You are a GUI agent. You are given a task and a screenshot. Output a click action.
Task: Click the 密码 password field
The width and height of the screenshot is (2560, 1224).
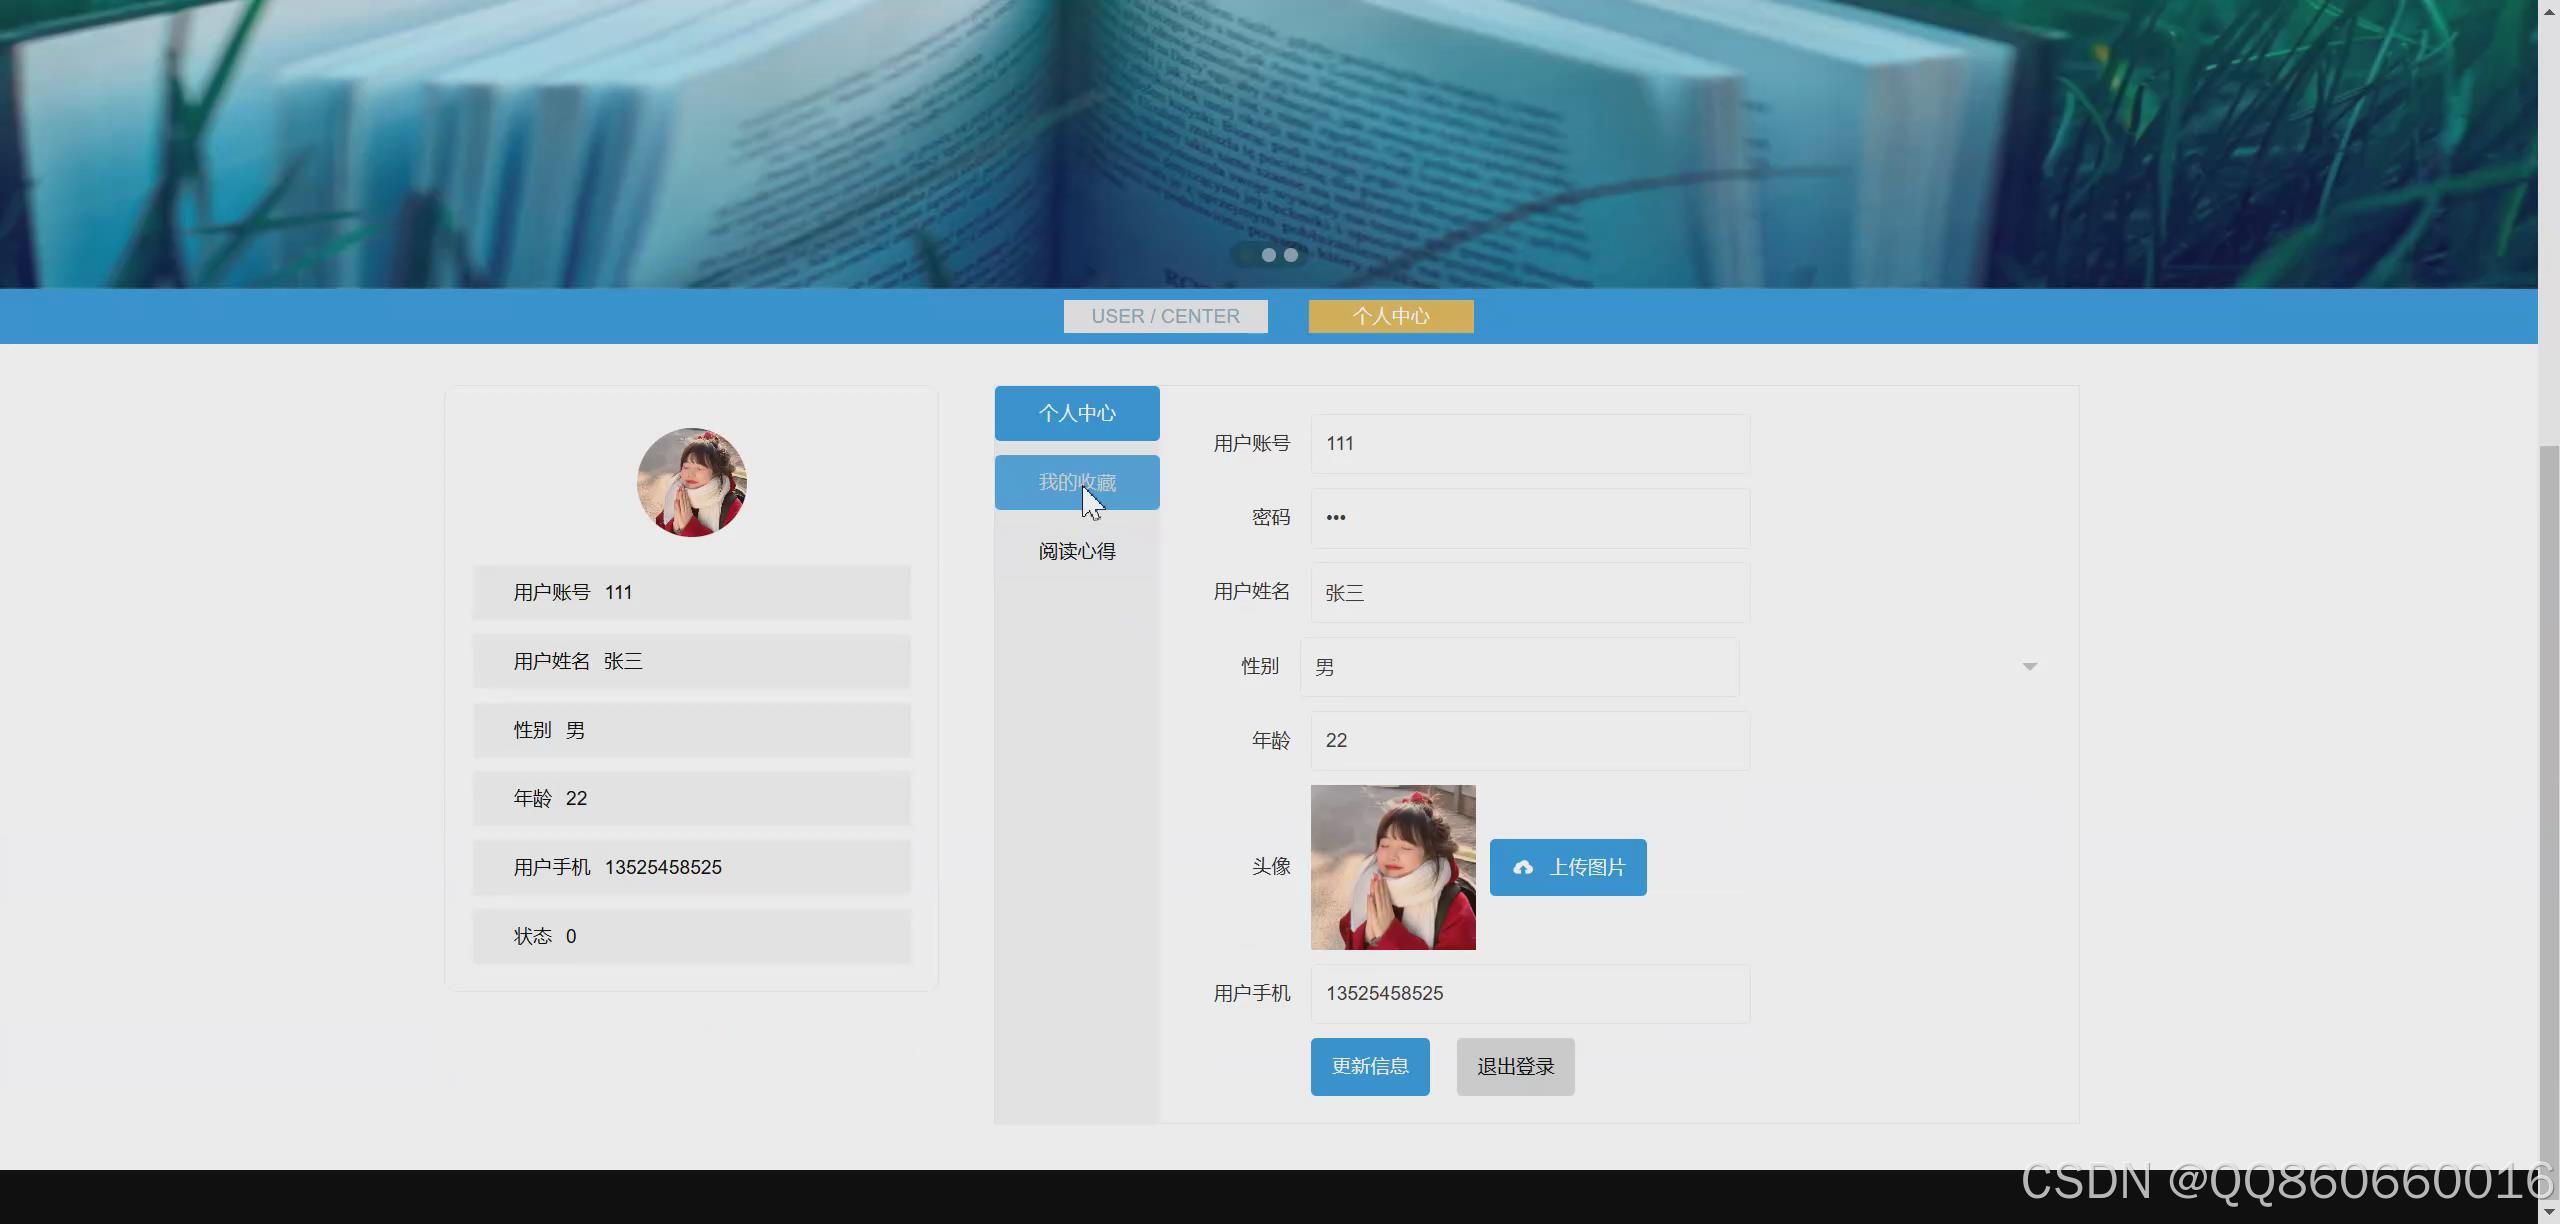coord(1530,518)
